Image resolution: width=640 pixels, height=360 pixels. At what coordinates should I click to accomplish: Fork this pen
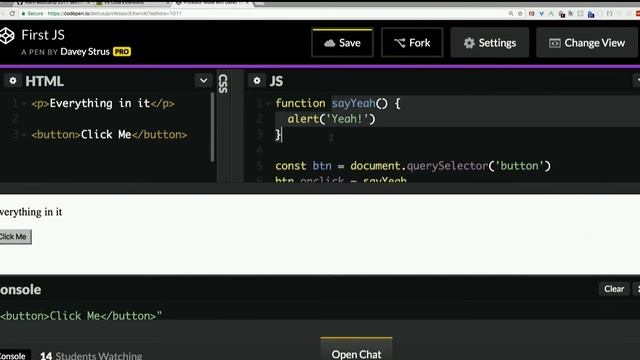pos(412,42)
